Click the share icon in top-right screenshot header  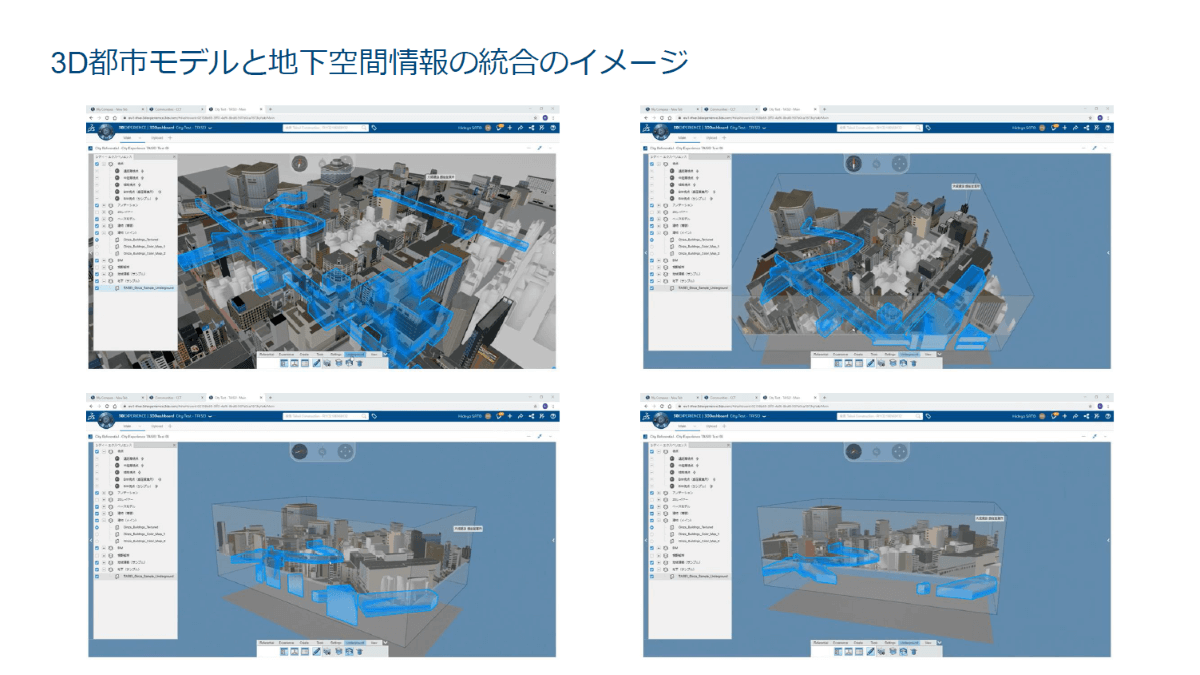pos(1088,128)
